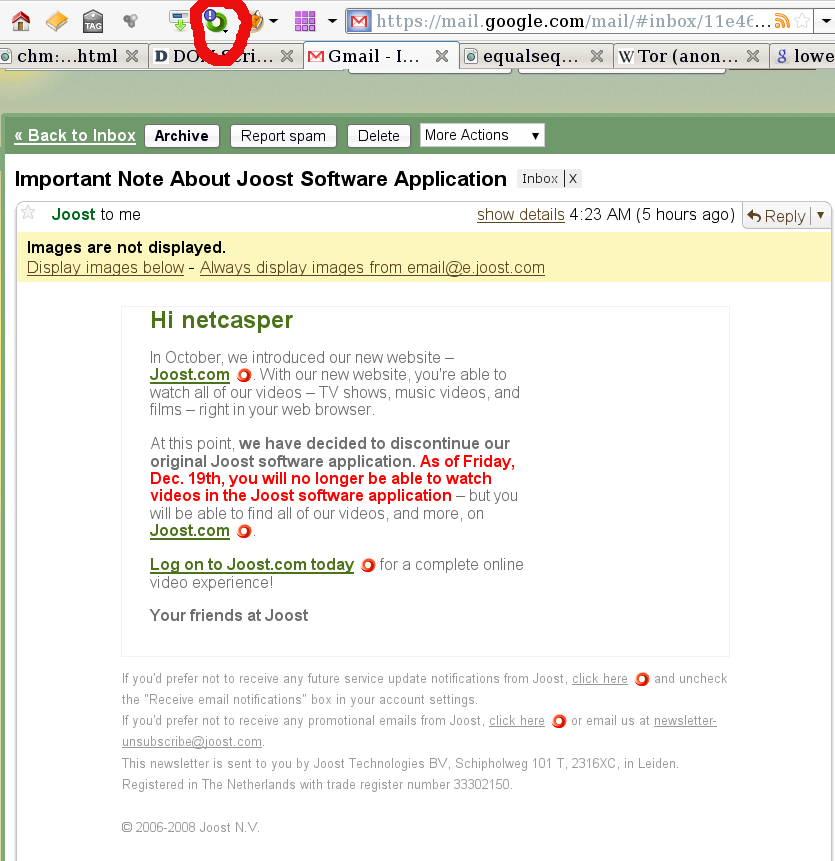Click the green reload icon with exclamation badge
Screen dimensions: 835x861
pos(216,21)
